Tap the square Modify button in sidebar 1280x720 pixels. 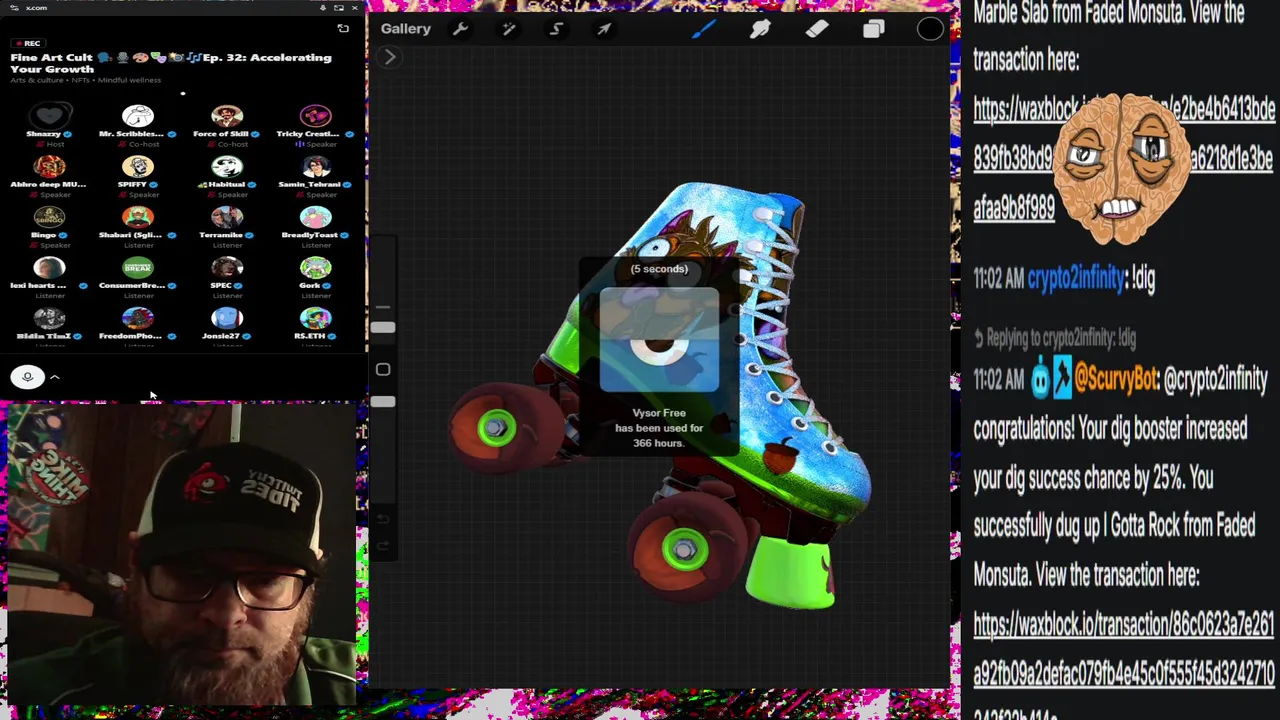pos(382,370)
